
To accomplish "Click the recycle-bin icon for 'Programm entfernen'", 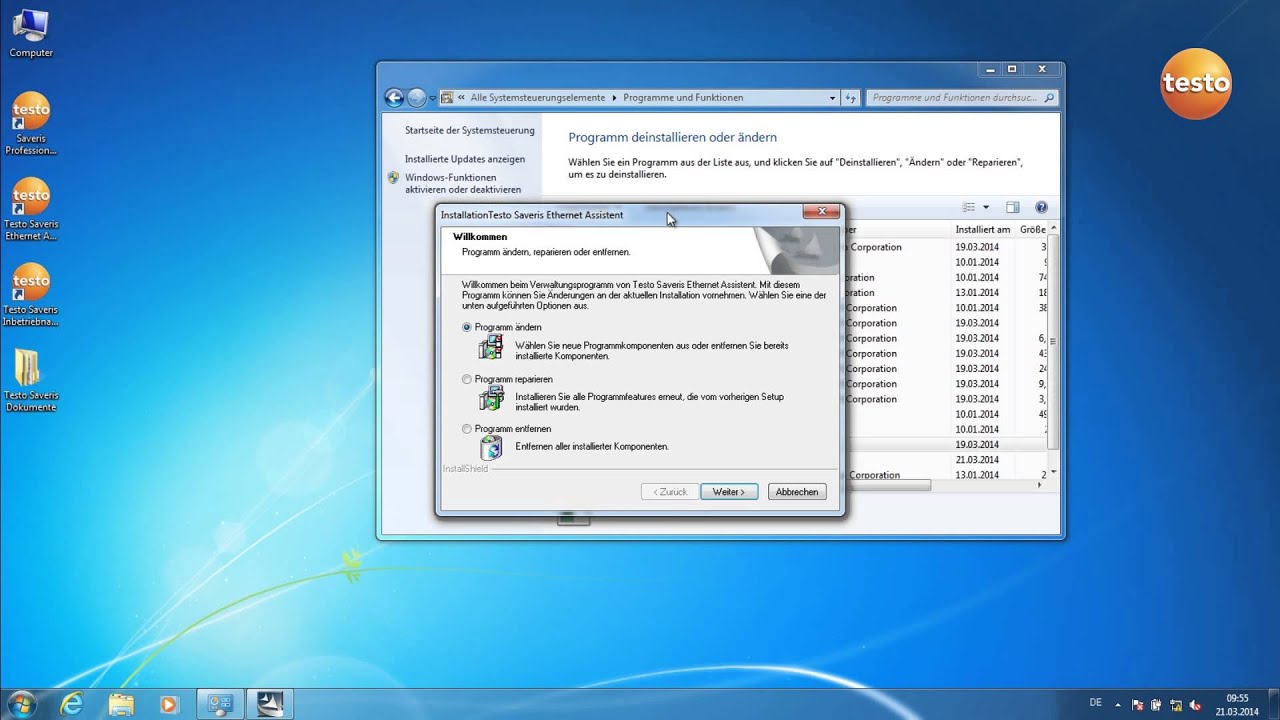I will 491,447.
